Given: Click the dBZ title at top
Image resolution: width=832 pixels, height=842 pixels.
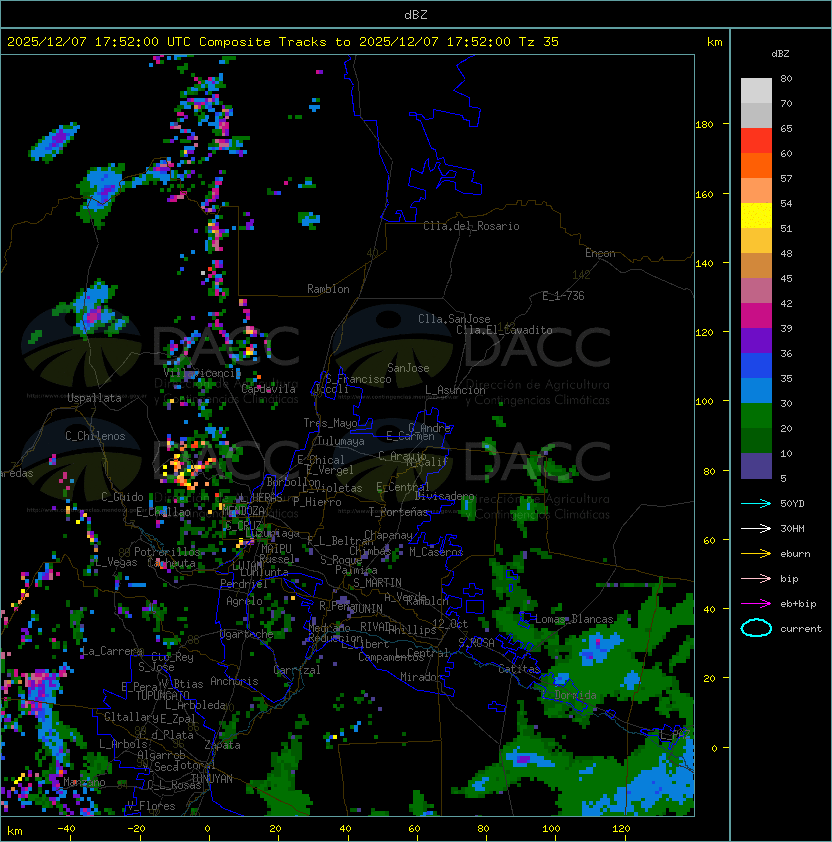Looking at the screenshot, I should click(x=416, y=15).
